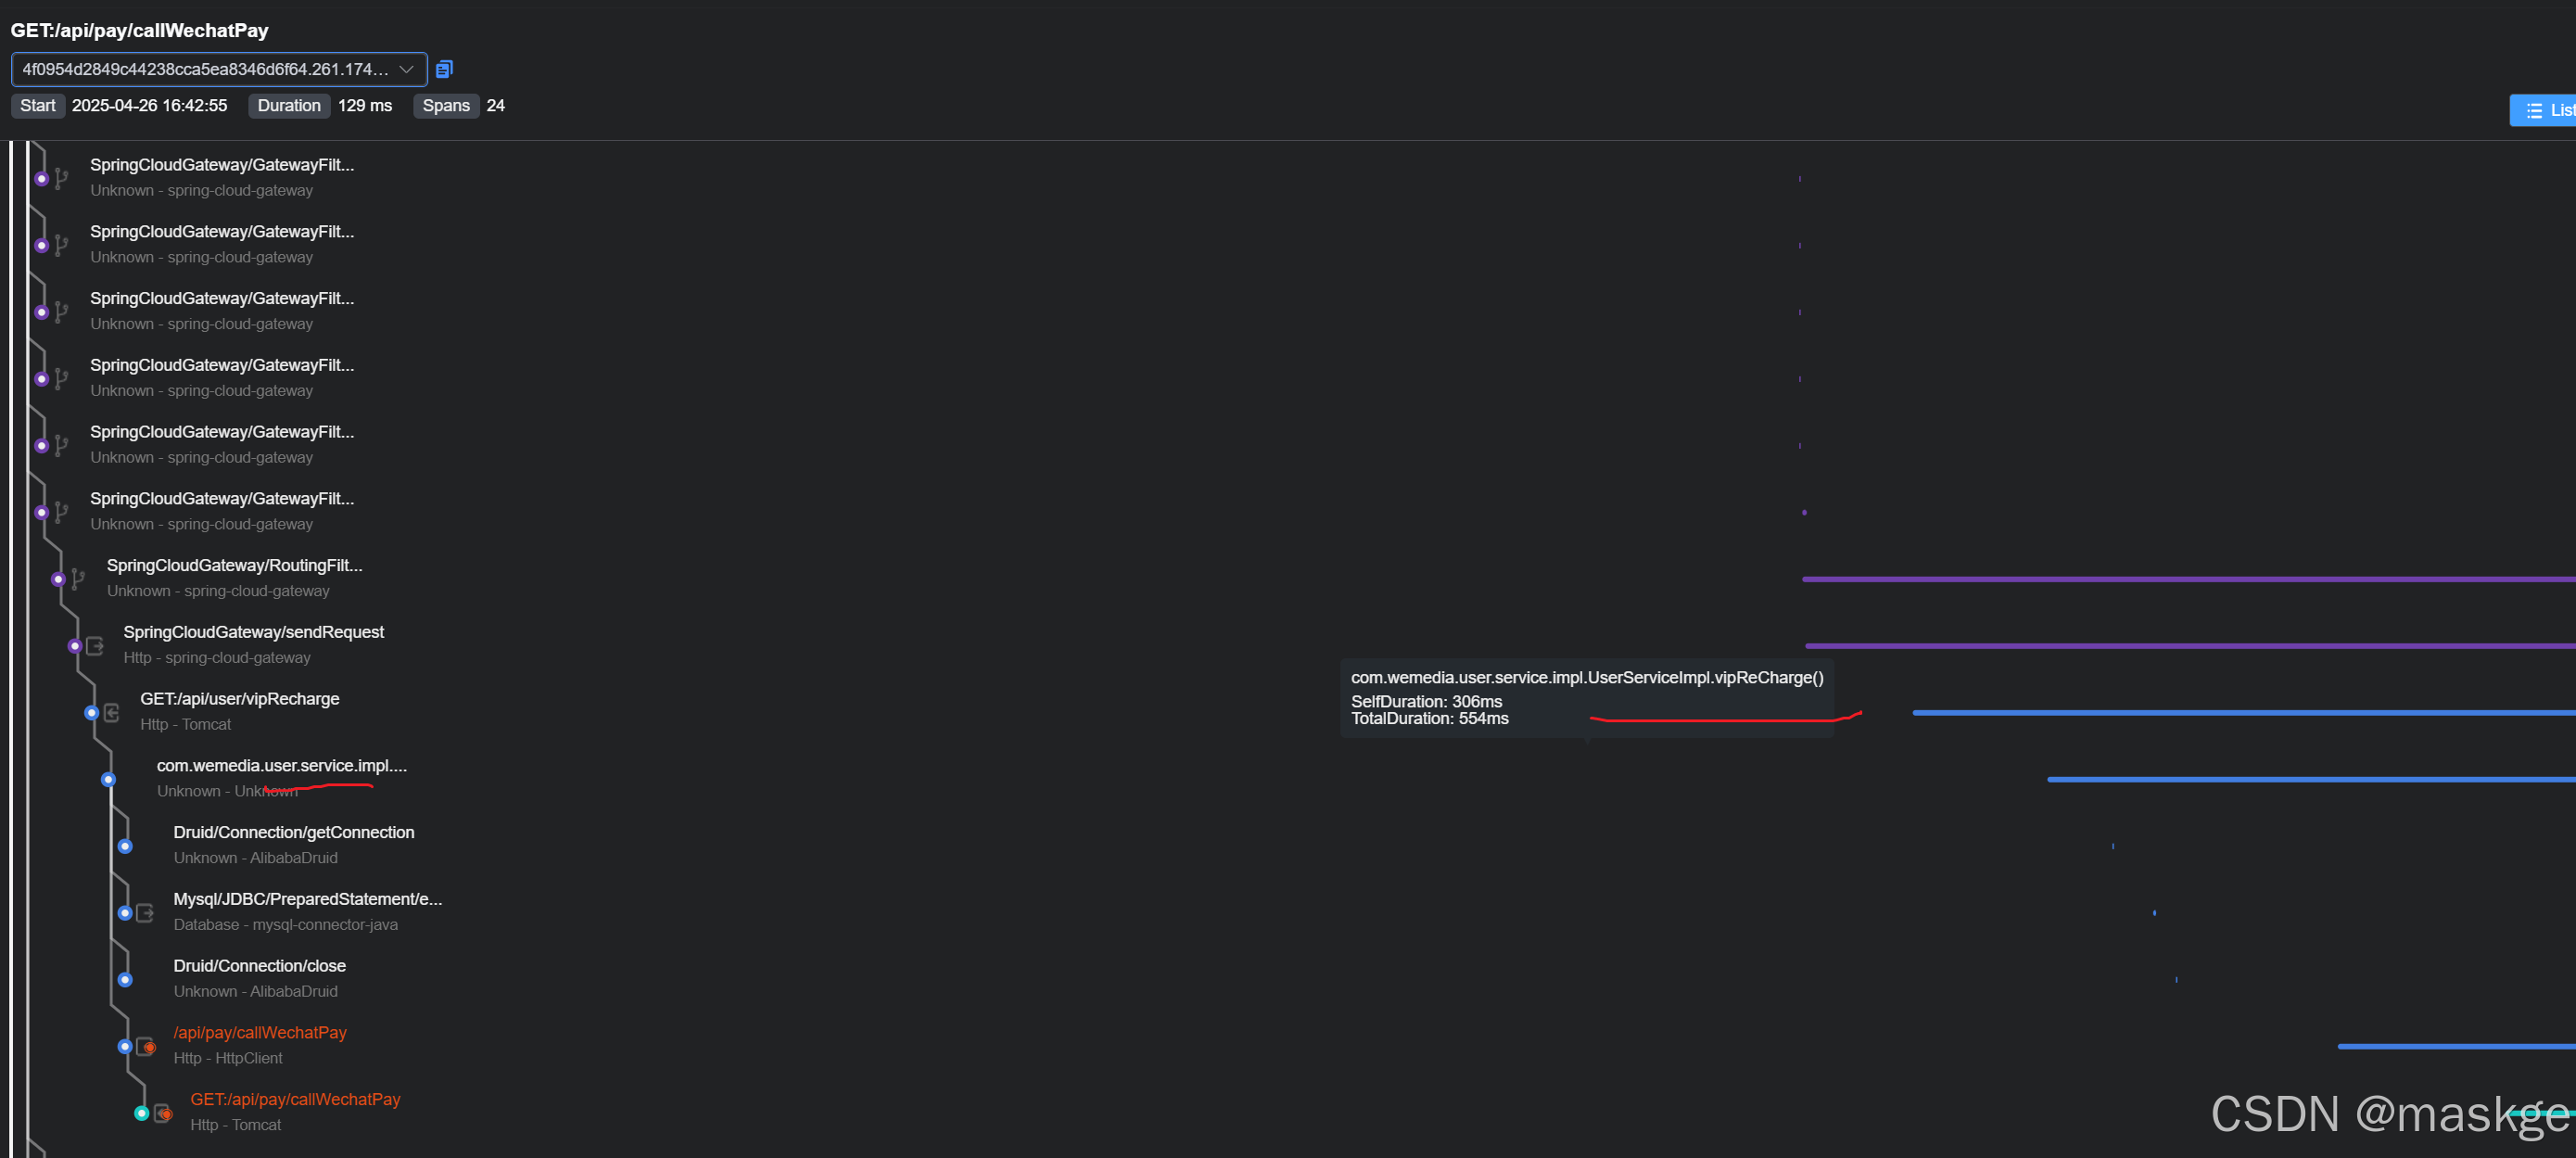The height and width of the screenshot is (1158, 2576).
Task: Click entry icon beside GET:/api/user/vipRecharge span
Action: point(112,713)
